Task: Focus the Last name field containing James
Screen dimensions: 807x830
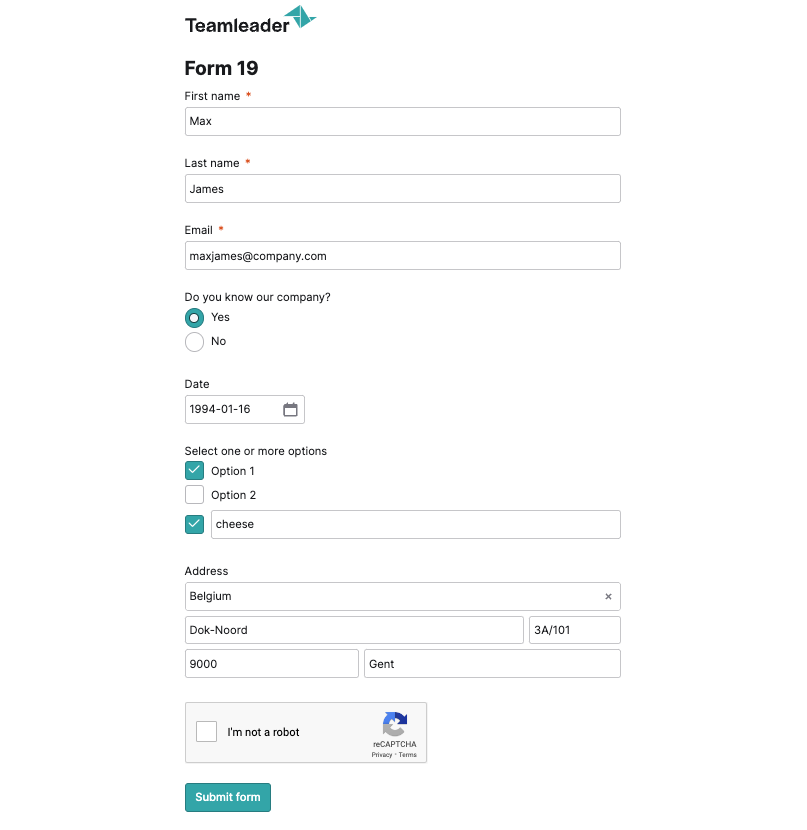Action: (x=403, y=188)
